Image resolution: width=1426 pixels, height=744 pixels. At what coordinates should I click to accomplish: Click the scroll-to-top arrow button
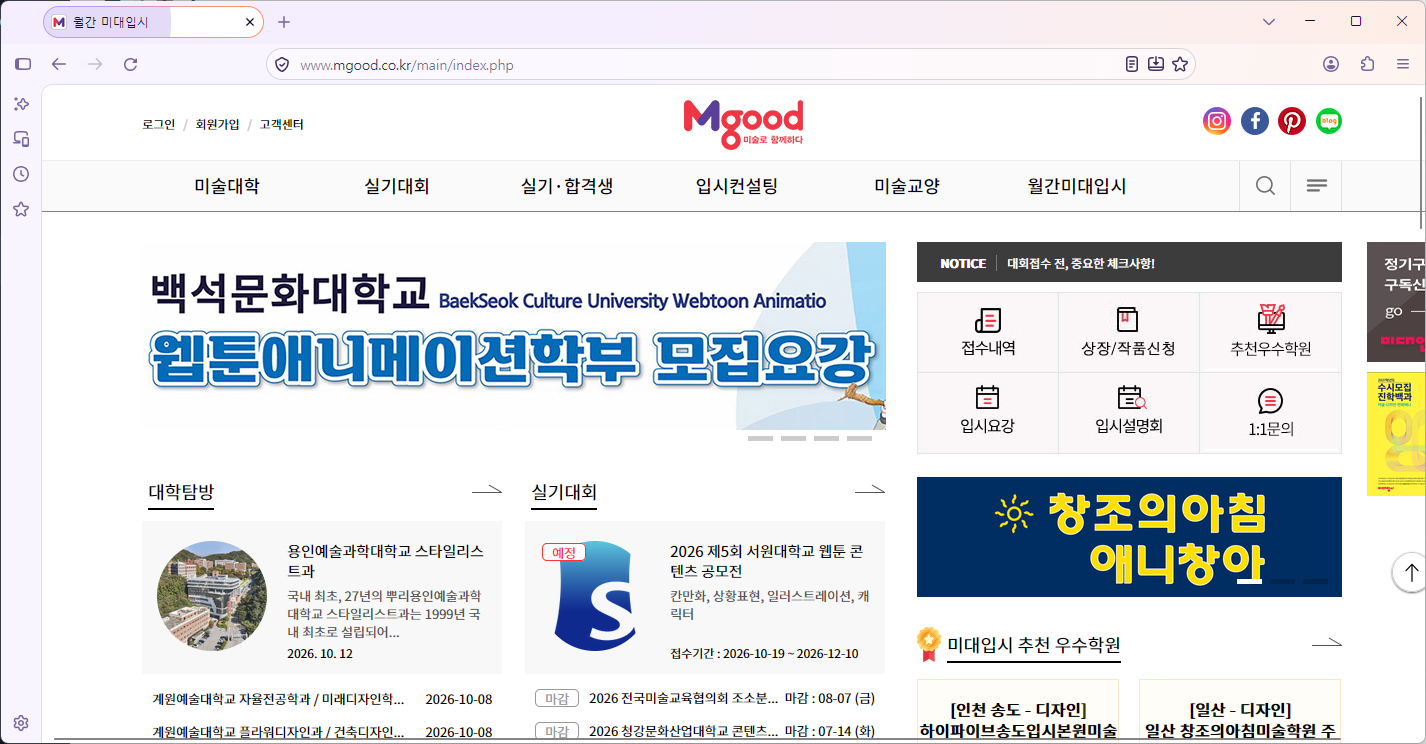1410,572
